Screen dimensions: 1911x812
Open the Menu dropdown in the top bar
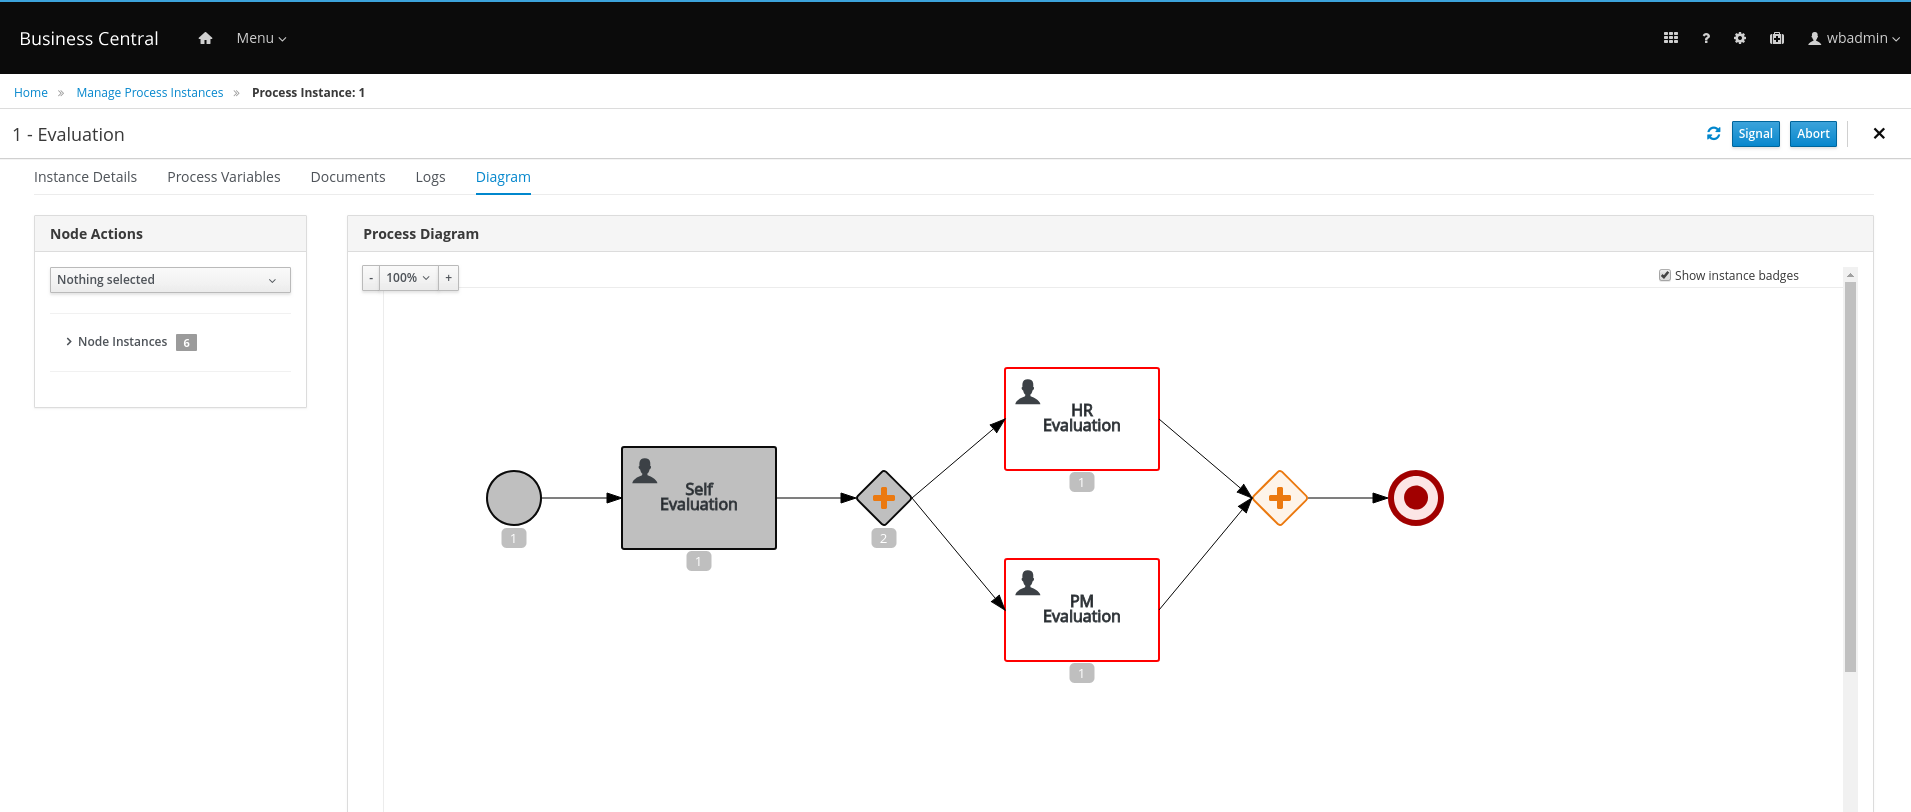(x=261, y=38)
